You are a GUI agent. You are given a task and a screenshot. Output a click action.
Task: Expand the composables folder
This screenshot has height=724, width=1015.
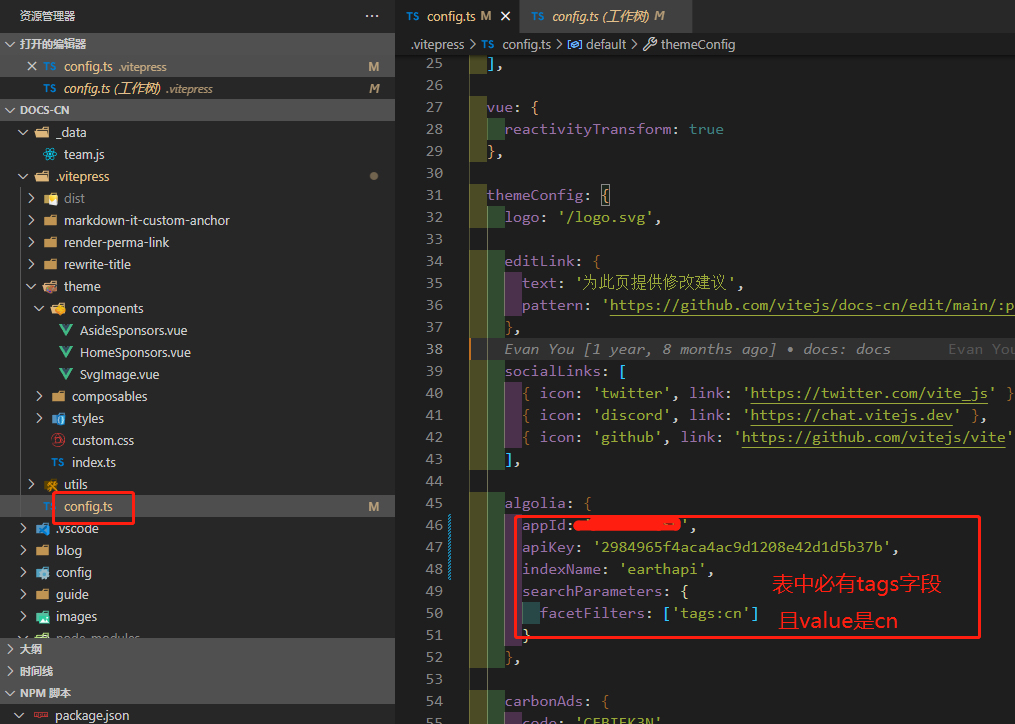pos(39,396)
